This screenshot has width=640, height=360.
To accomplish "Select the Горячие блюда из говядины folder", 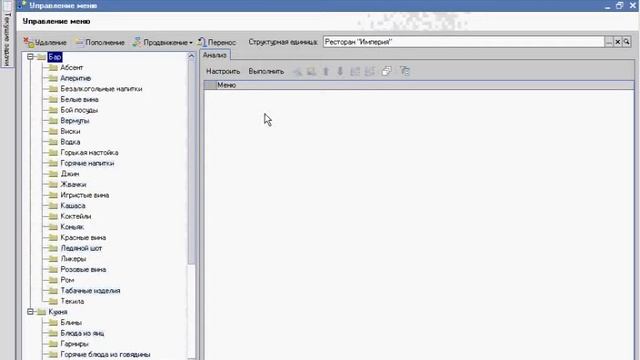I will pyautogui.click(x=105, y=354).
